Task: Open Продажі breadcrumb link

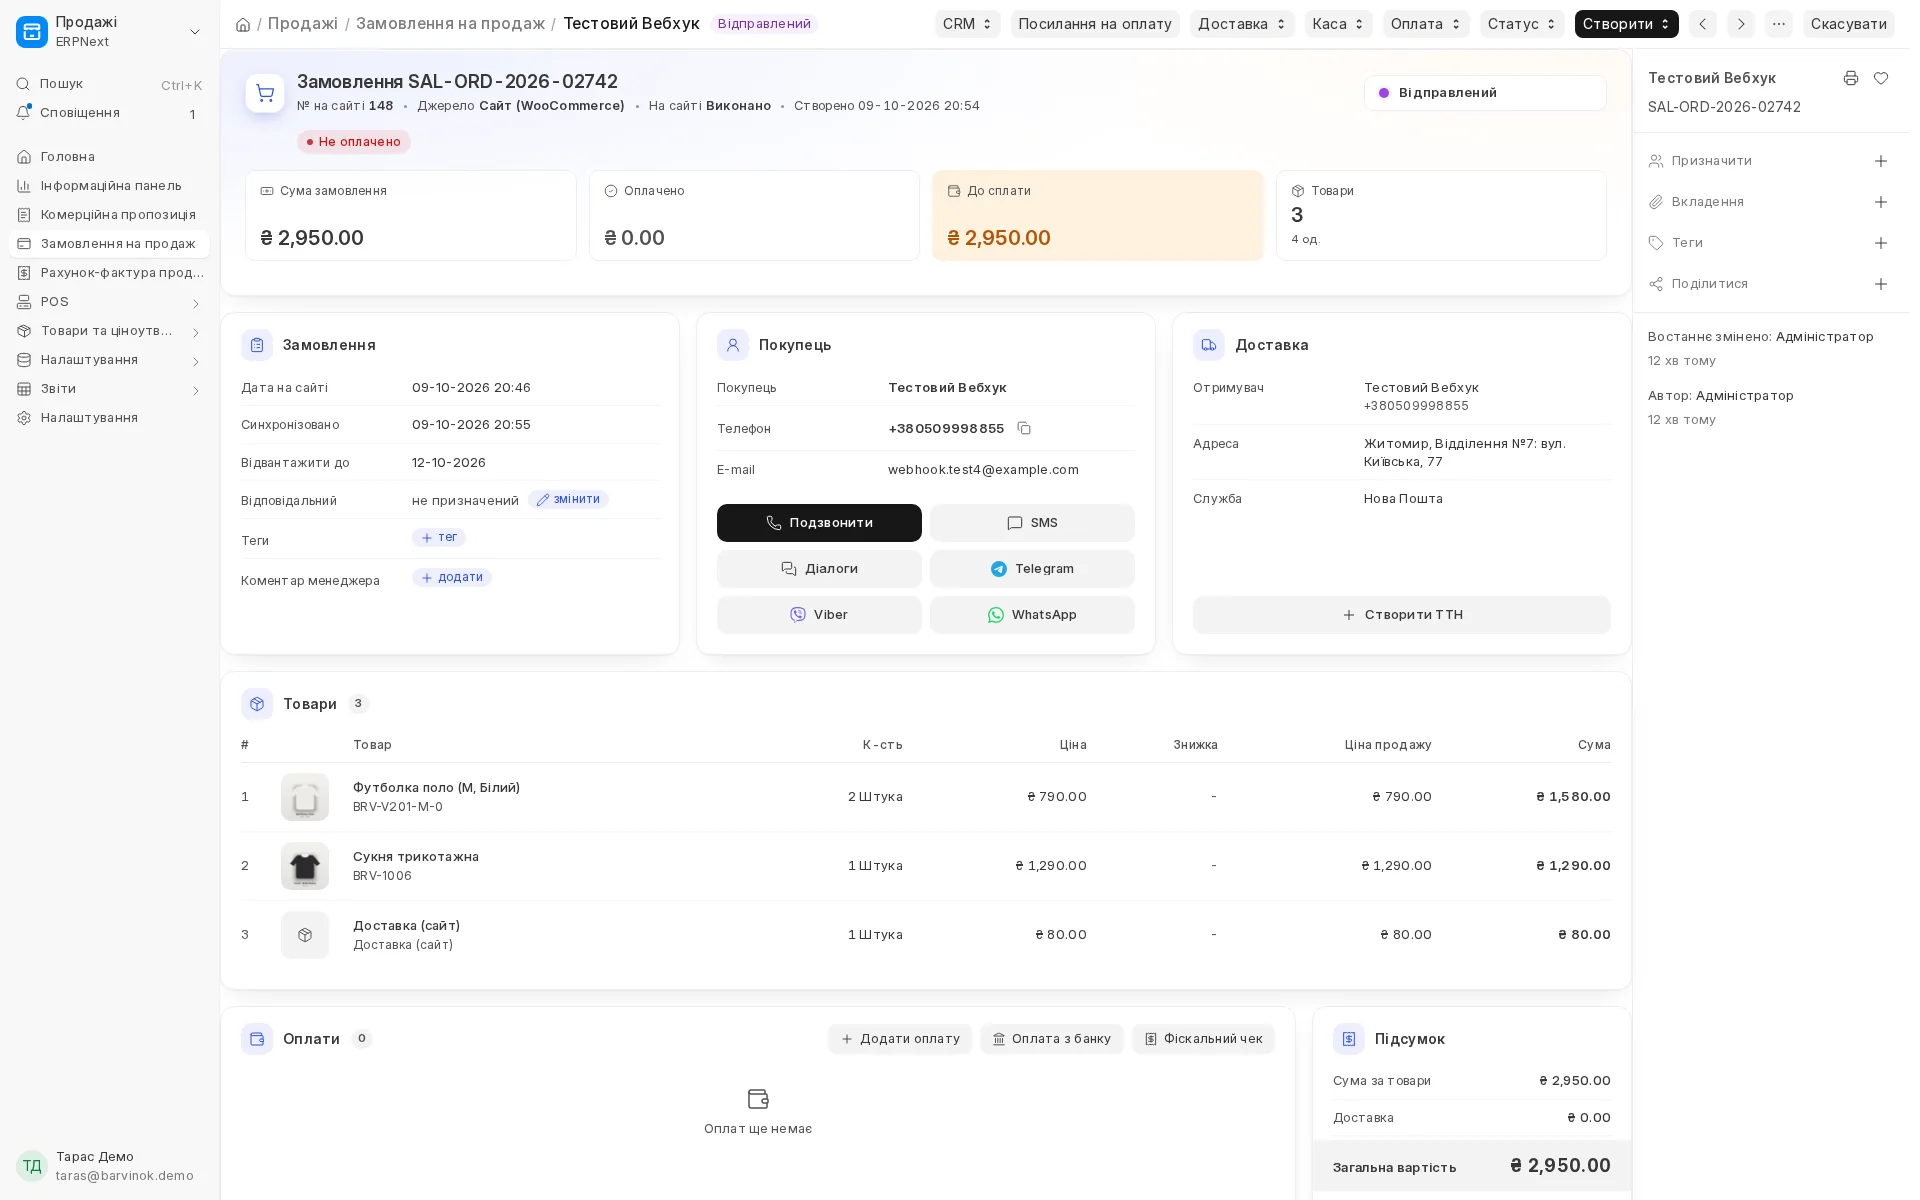Action: tap(303, 24)
